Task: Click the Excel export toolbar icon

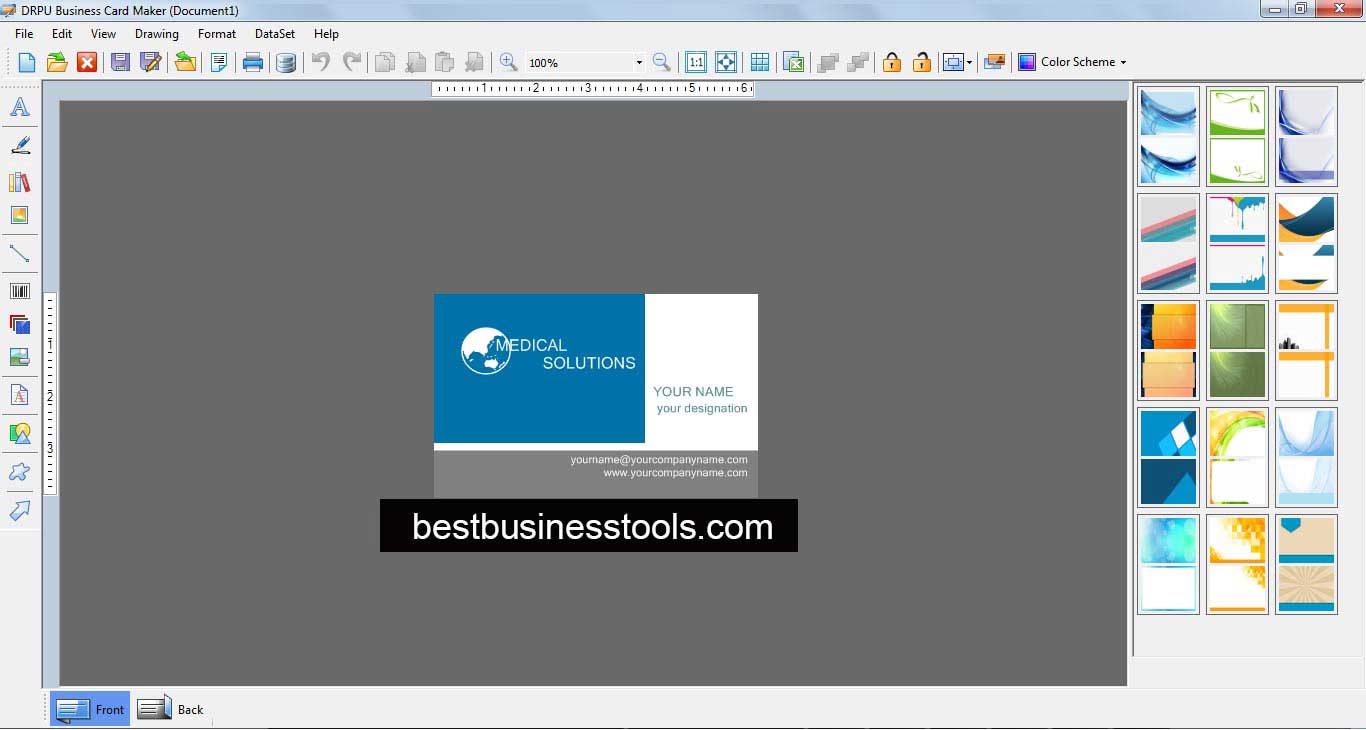Action: [793, 61]
